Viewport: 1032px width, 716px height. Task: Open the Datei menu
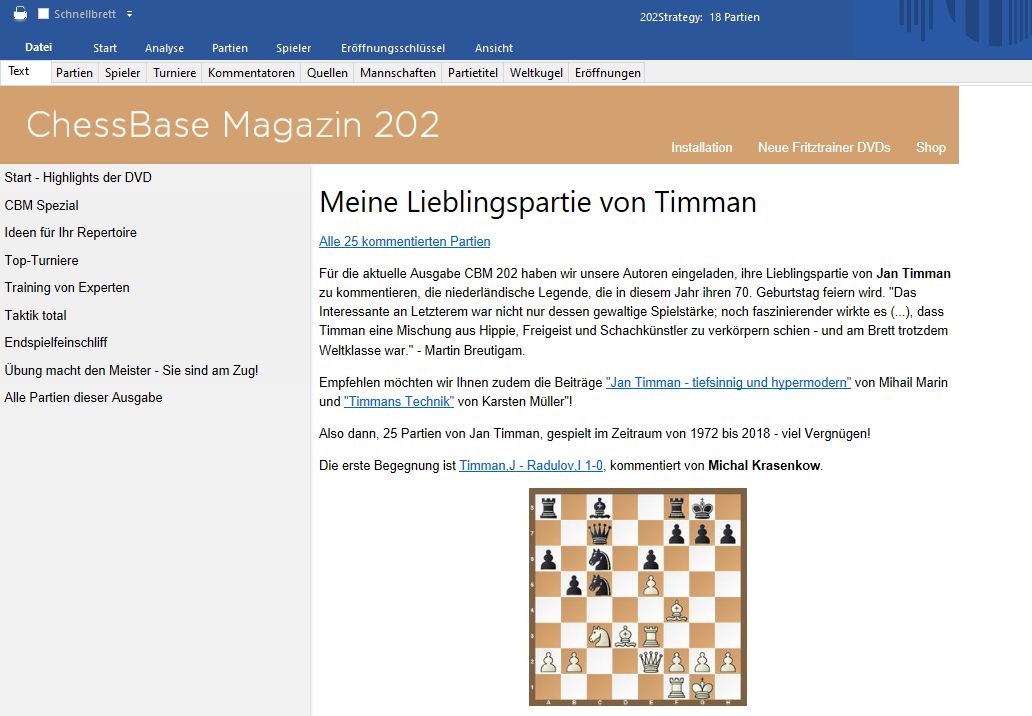coord(38,47)
